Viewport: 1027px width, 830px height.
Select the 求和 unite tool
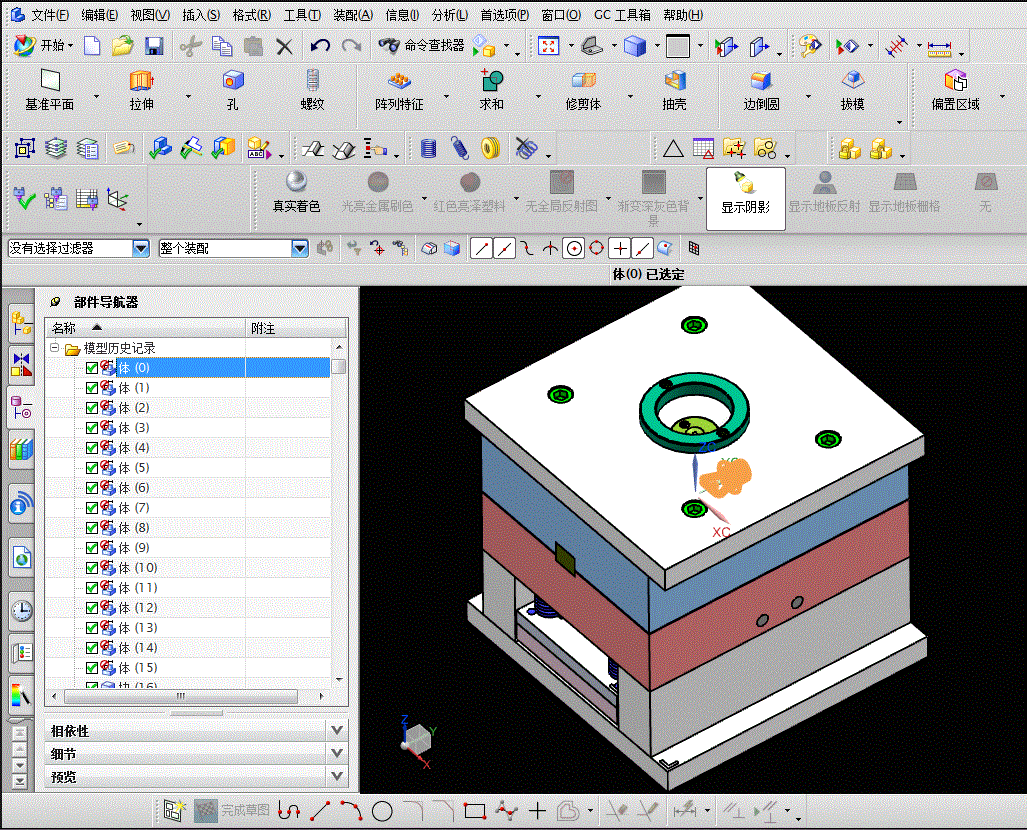(x=491, y=91)
